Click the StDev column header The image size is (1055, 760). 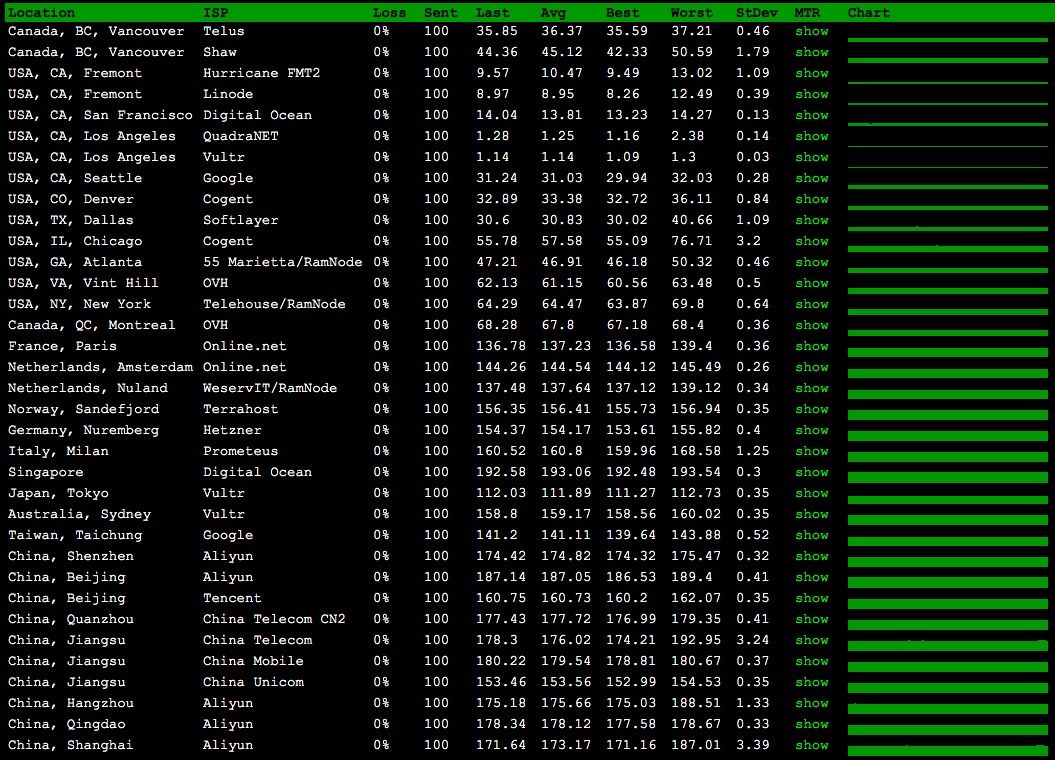click(757, 13)
